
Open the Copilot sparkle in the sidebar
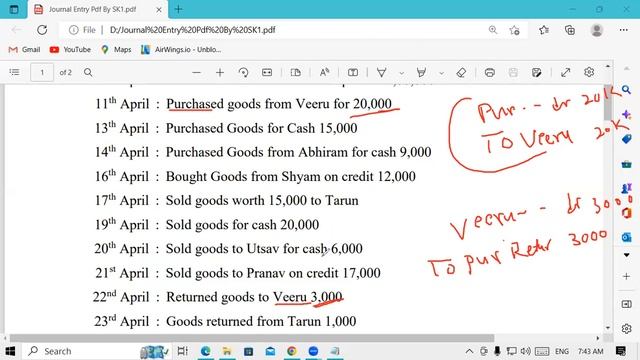[x=627, y=115]
